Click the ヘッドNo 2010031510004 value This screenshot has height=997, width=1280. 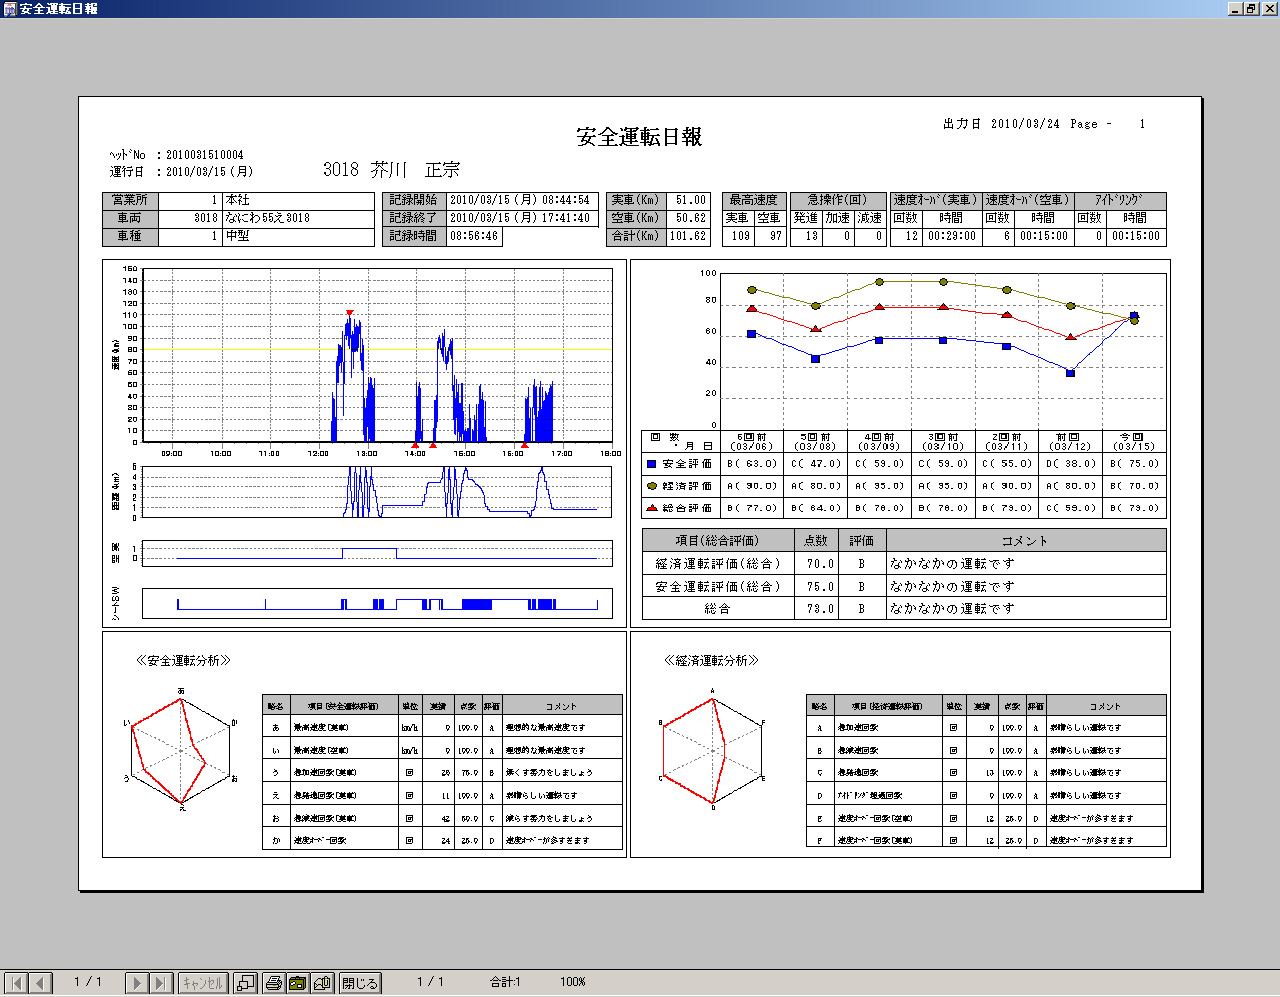(205, 155)
